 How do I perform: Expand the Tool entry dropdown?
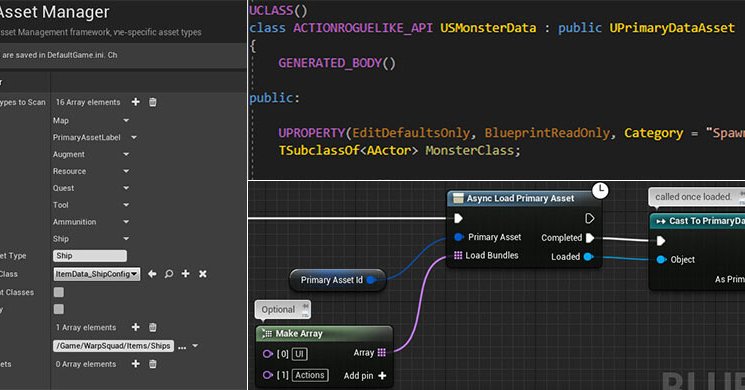tap(126, 205)
